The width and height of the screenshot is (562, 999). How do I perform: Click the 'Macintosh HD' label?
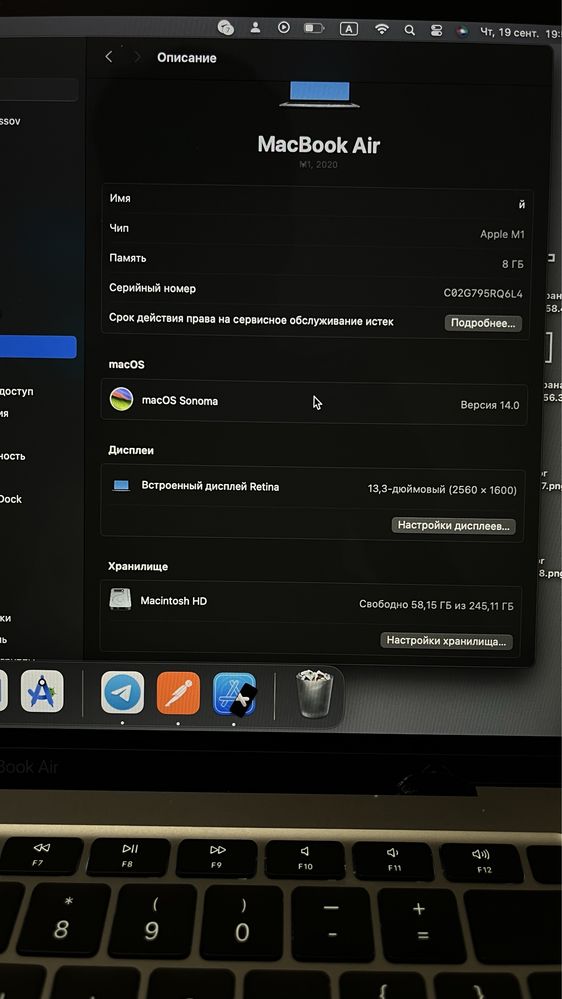(173, 601)
